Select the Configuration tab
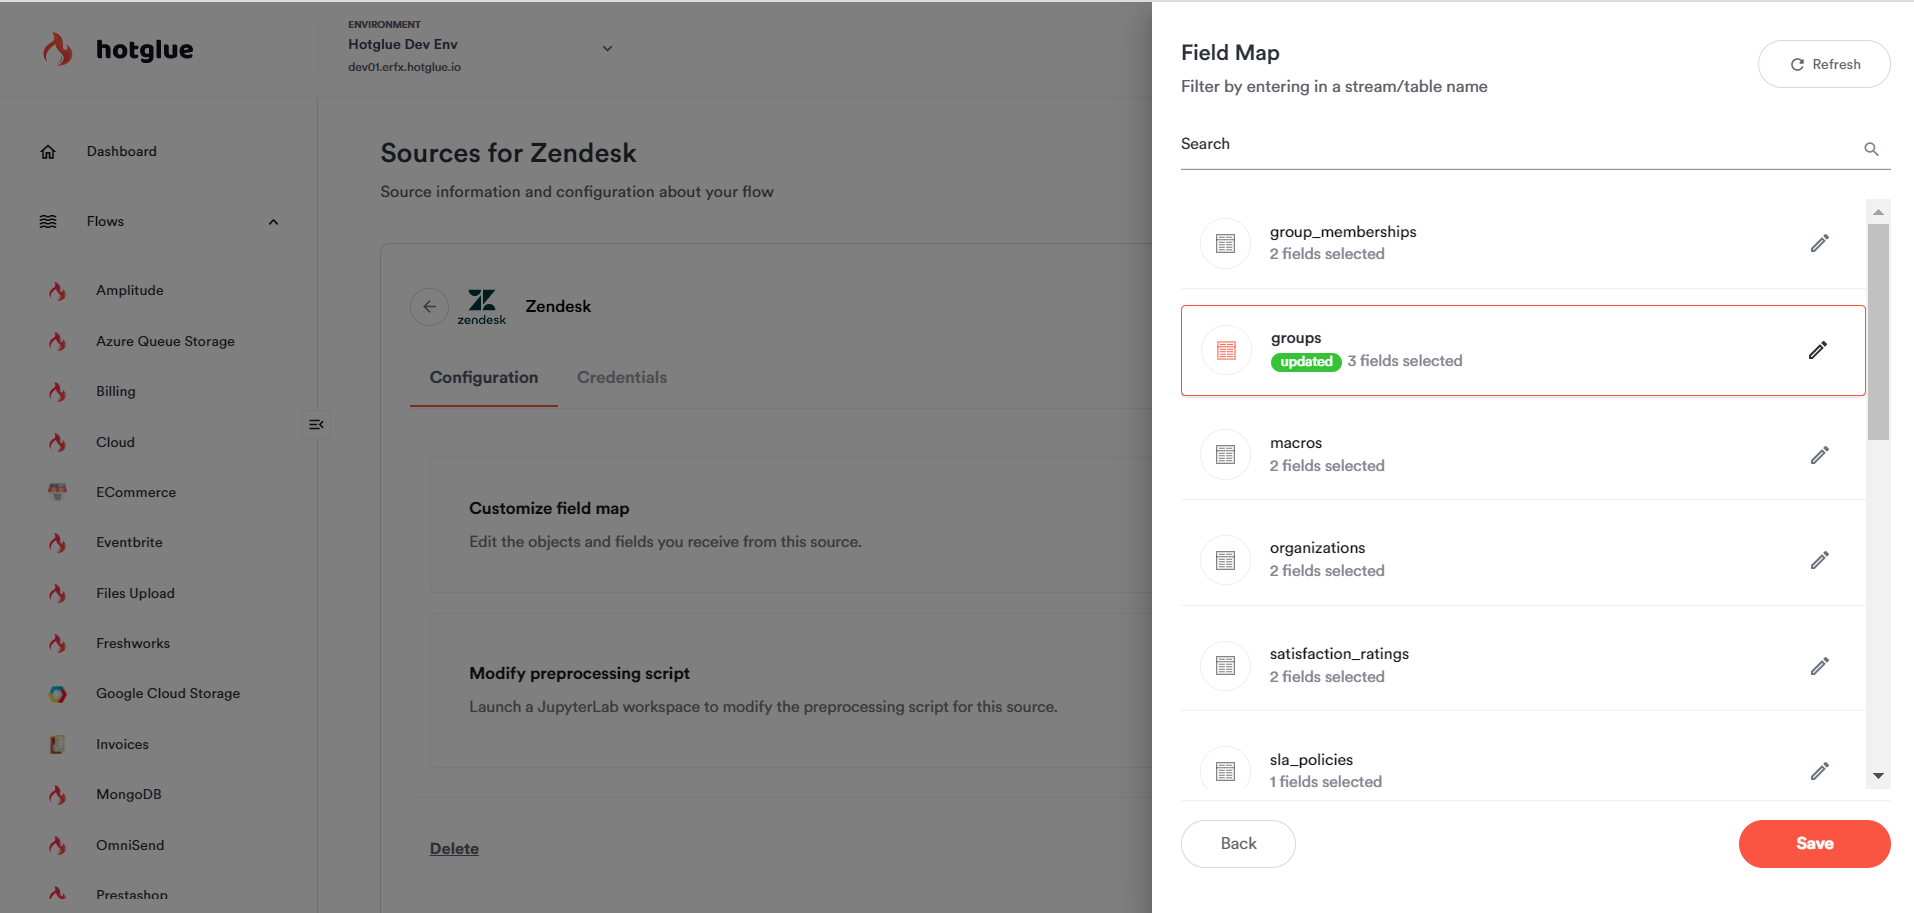The image size is (1914, 913). tap(484, 377)
